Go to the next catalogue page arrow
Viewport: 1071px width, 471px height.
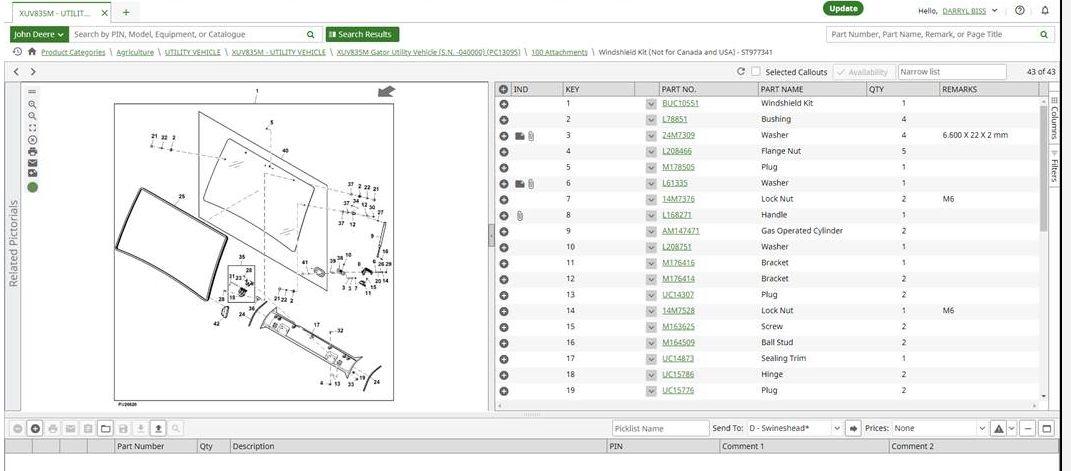pyautogui.click(x=33, y=72)
